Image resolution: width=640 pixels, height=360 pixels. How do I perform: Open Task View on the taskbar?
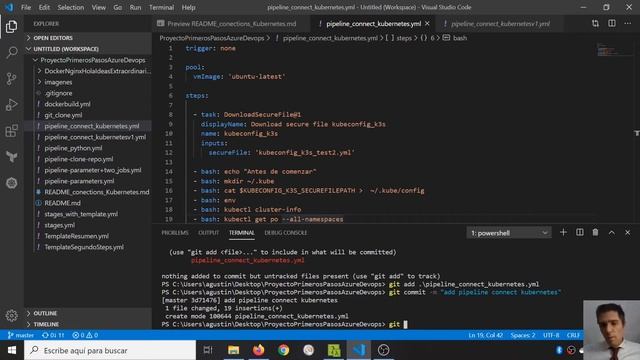pos(208,350)
